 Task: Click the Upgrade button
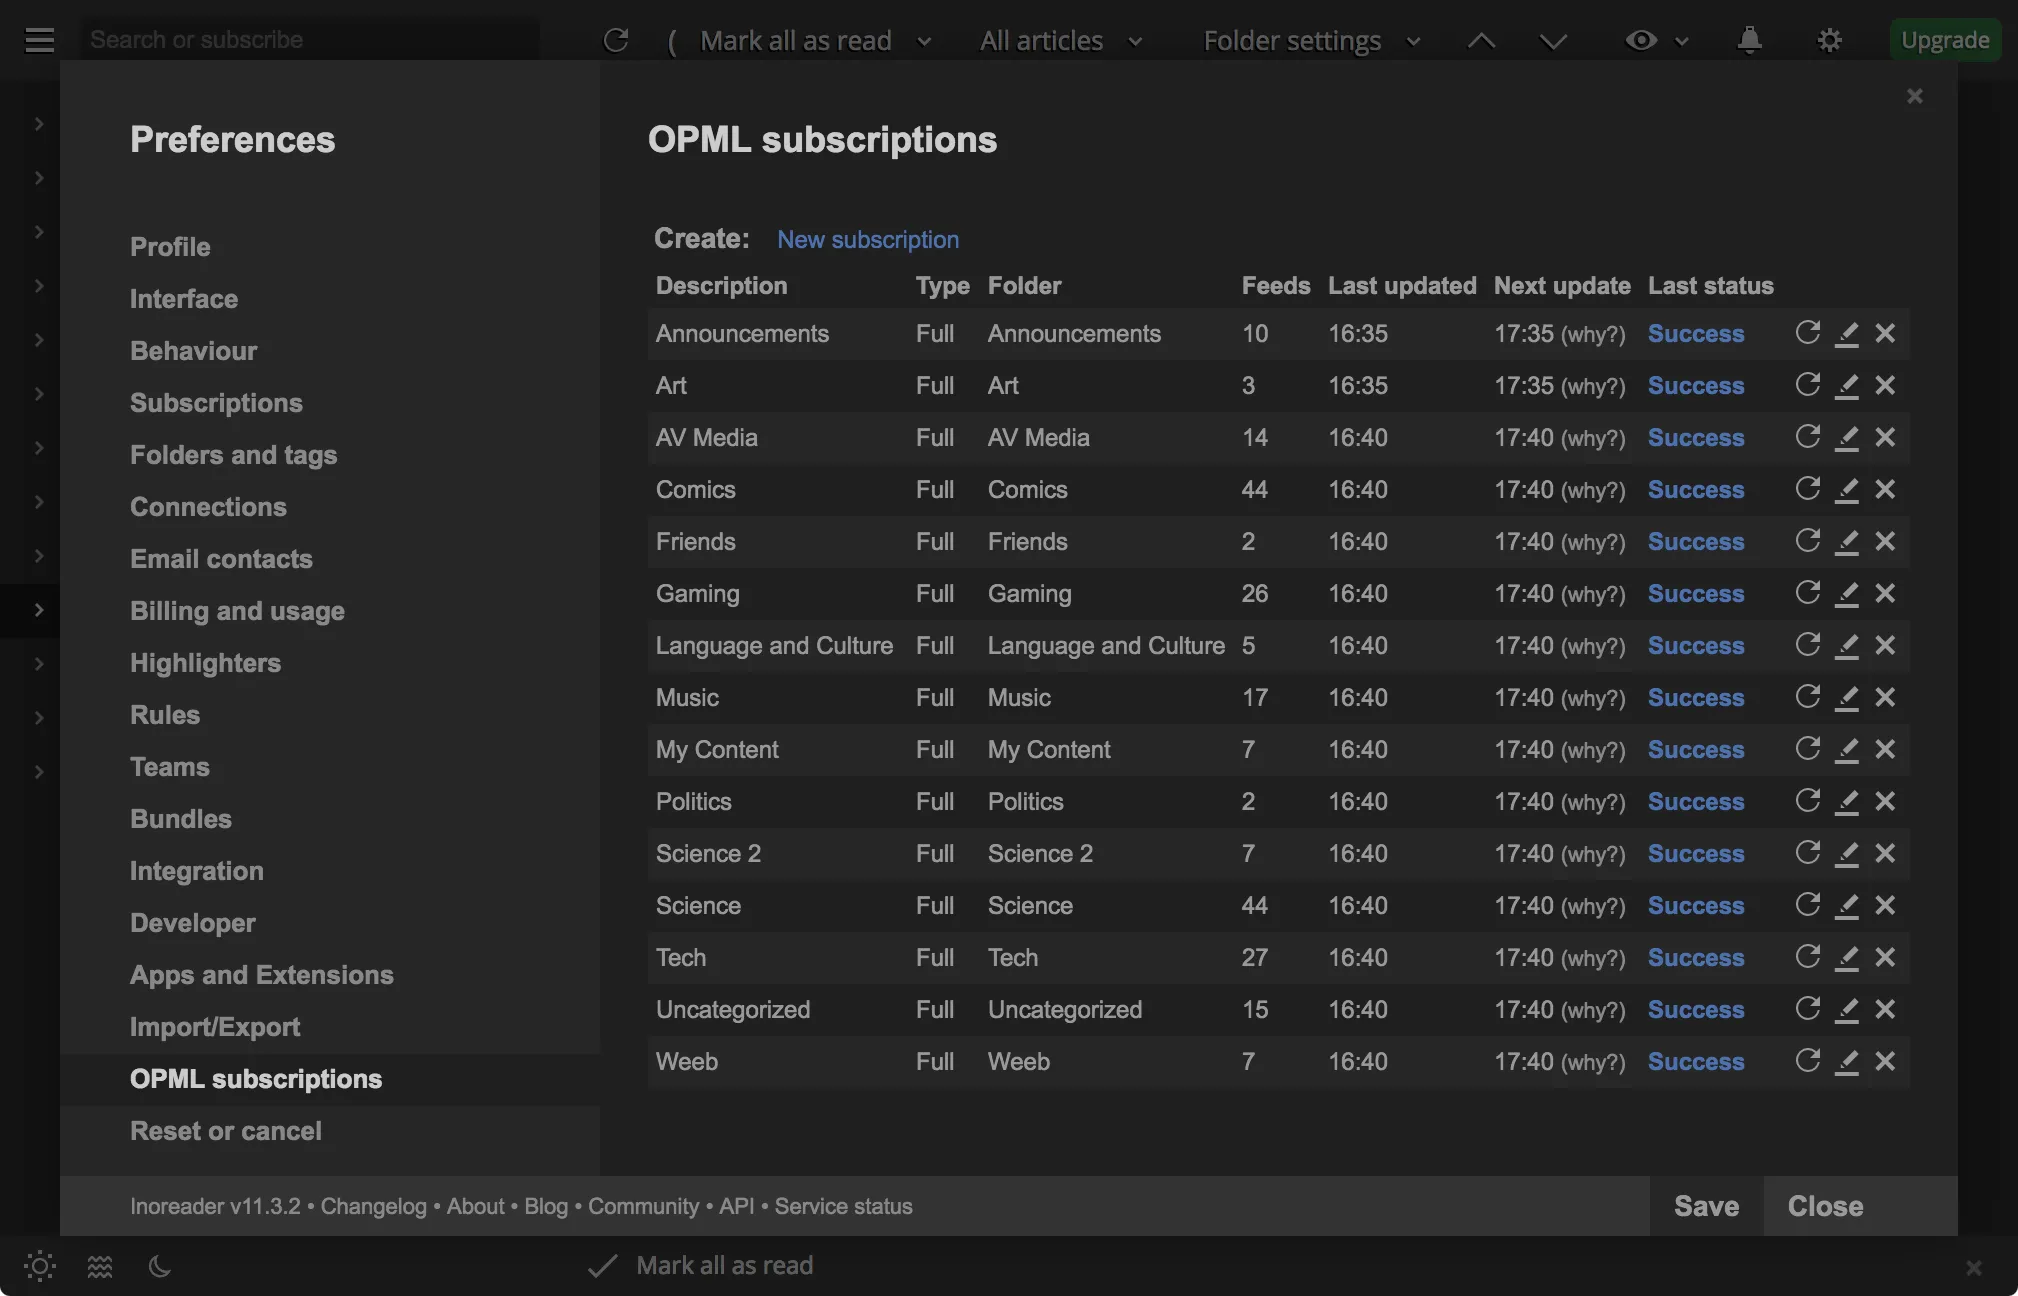pyautogui.click(x=1945, y=40)
